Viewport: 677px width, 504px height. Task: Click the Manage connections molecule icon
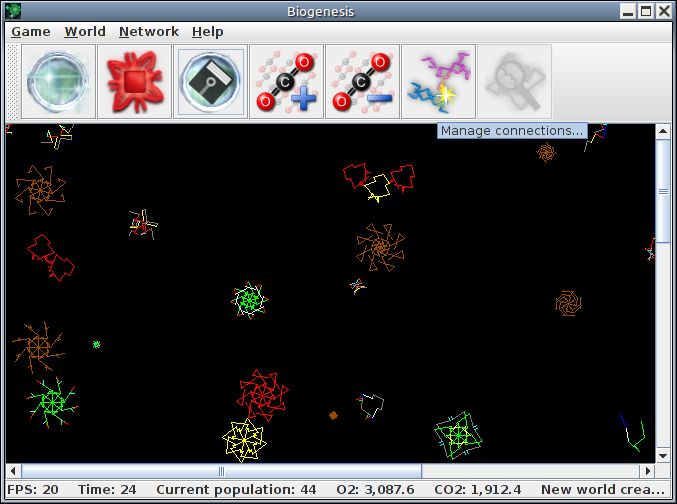[x=438, y=81]
